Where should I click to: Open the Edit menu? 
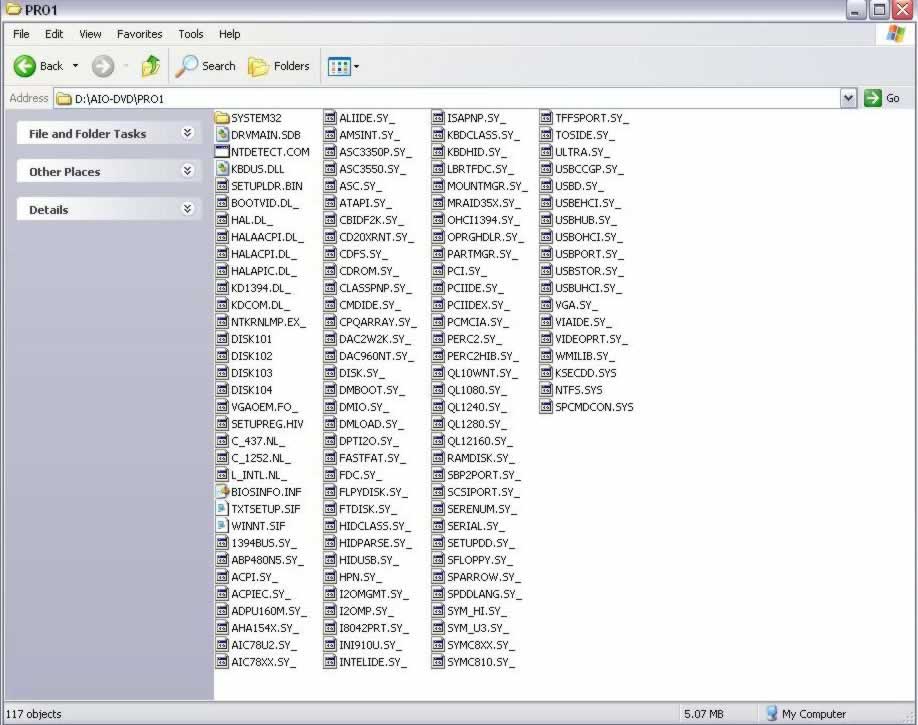[54, 34]
